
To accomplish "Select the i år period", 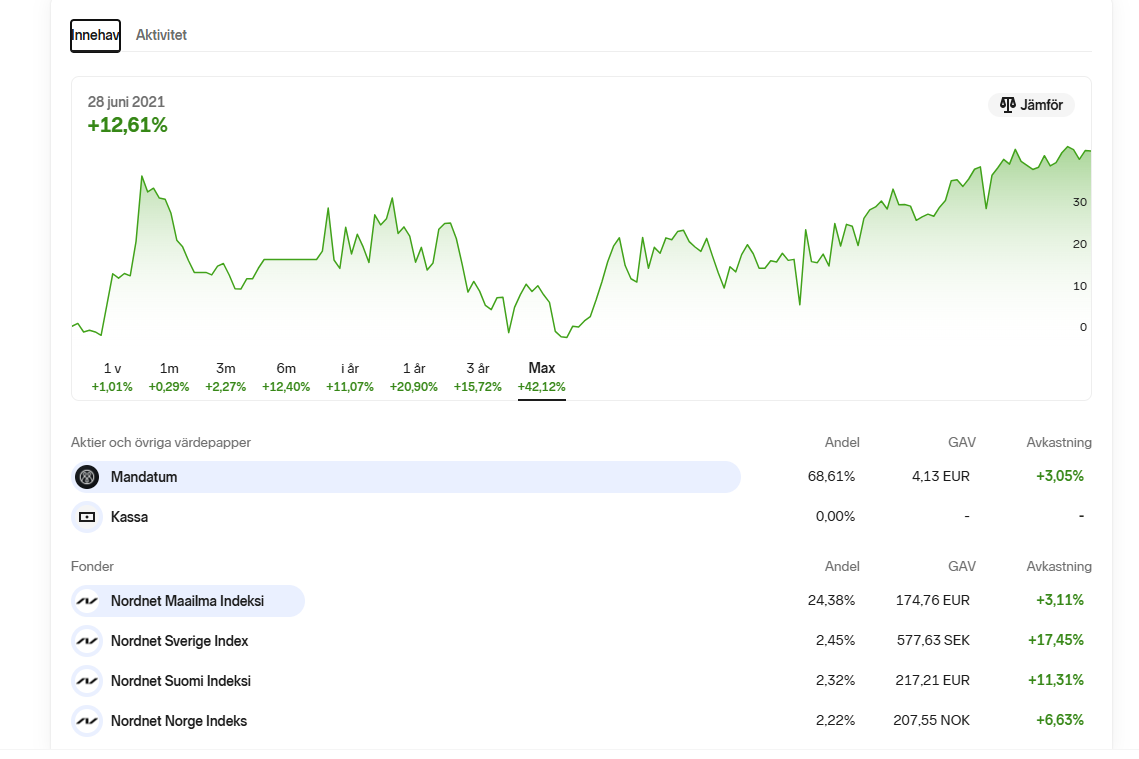I will coord(350,377).
